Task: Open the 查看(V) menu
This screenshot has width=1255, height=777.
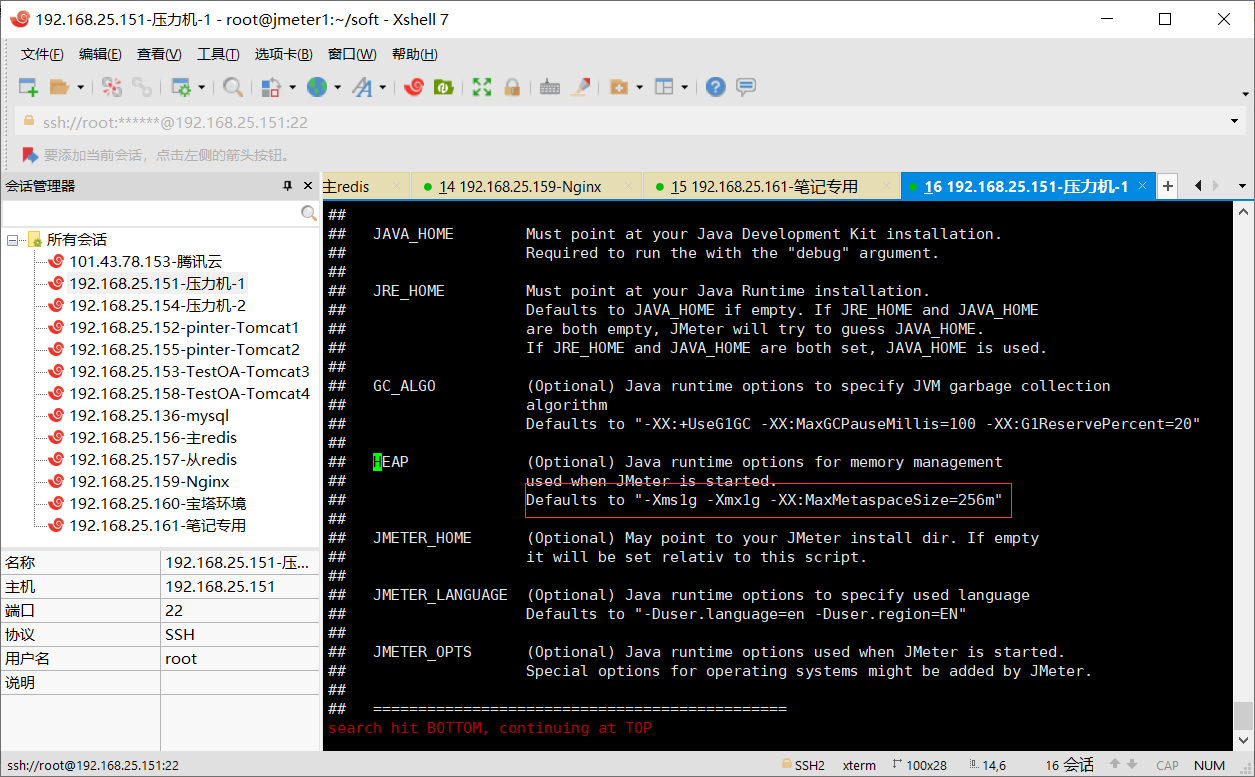Action: pos(159,54)
